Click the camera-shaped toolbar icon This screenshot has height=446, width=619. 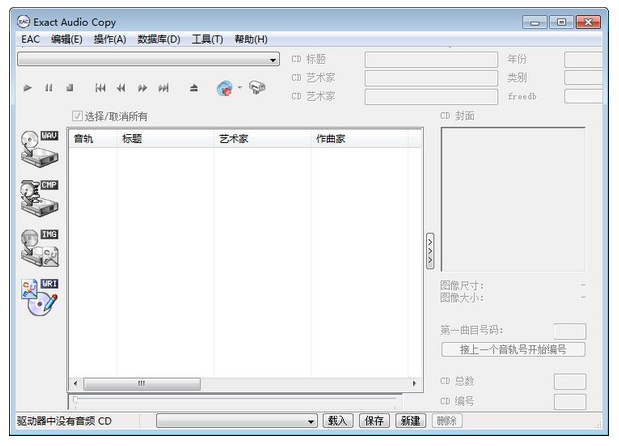click(257, 87)
